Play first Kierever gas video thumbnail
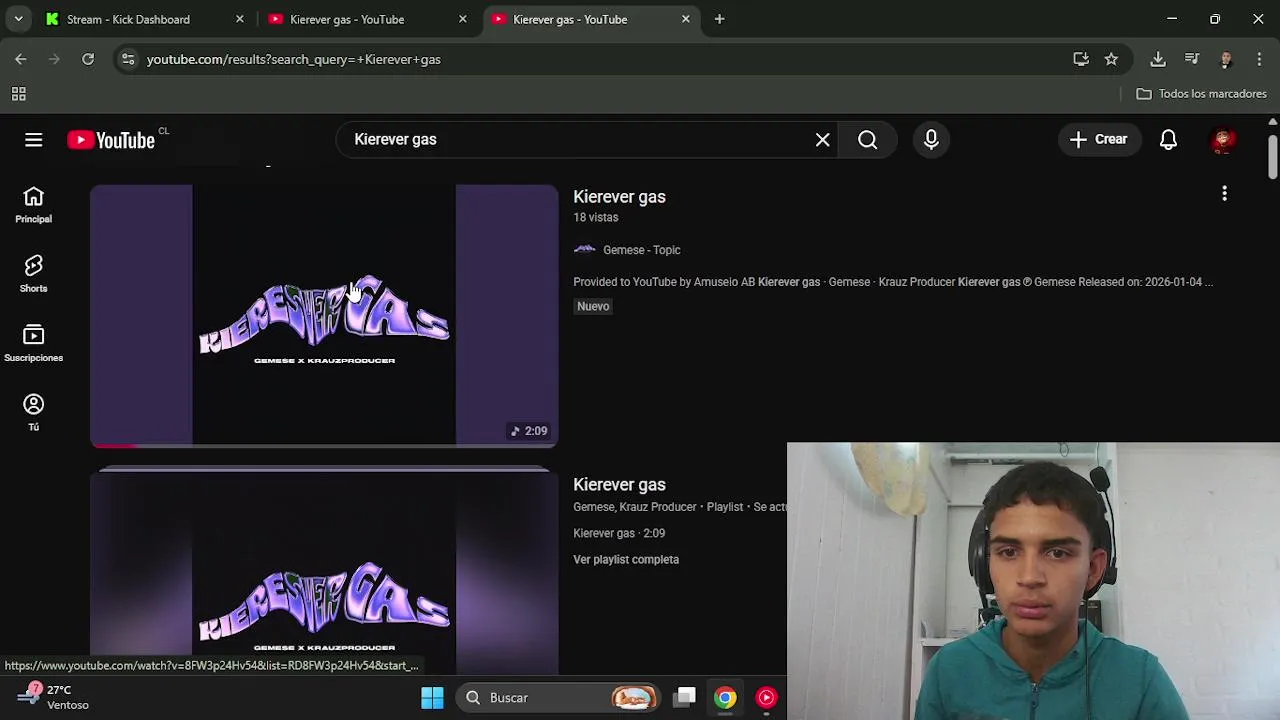Viewport: 1280px width, 720px height. 324,315
